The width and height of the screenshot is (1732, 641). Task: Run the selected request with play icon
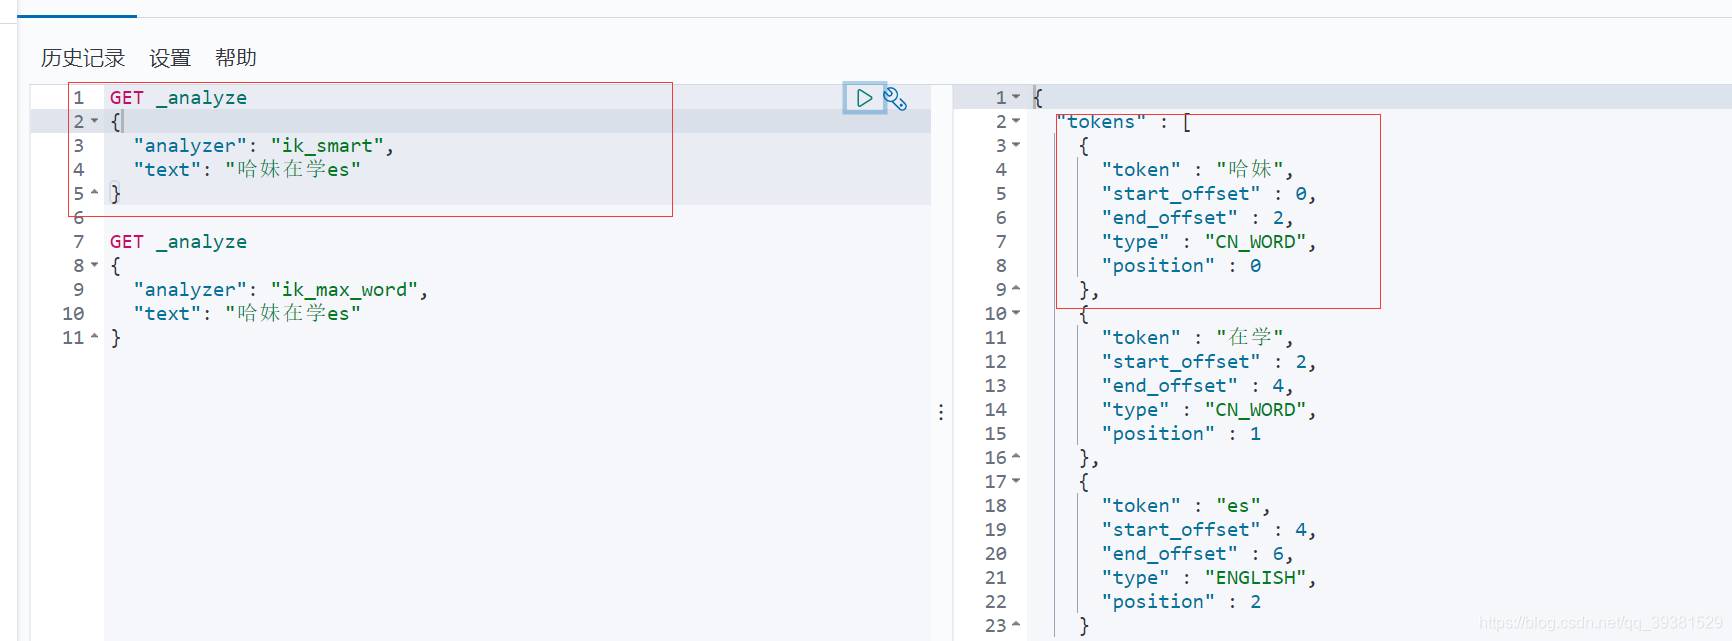point(864,98)
